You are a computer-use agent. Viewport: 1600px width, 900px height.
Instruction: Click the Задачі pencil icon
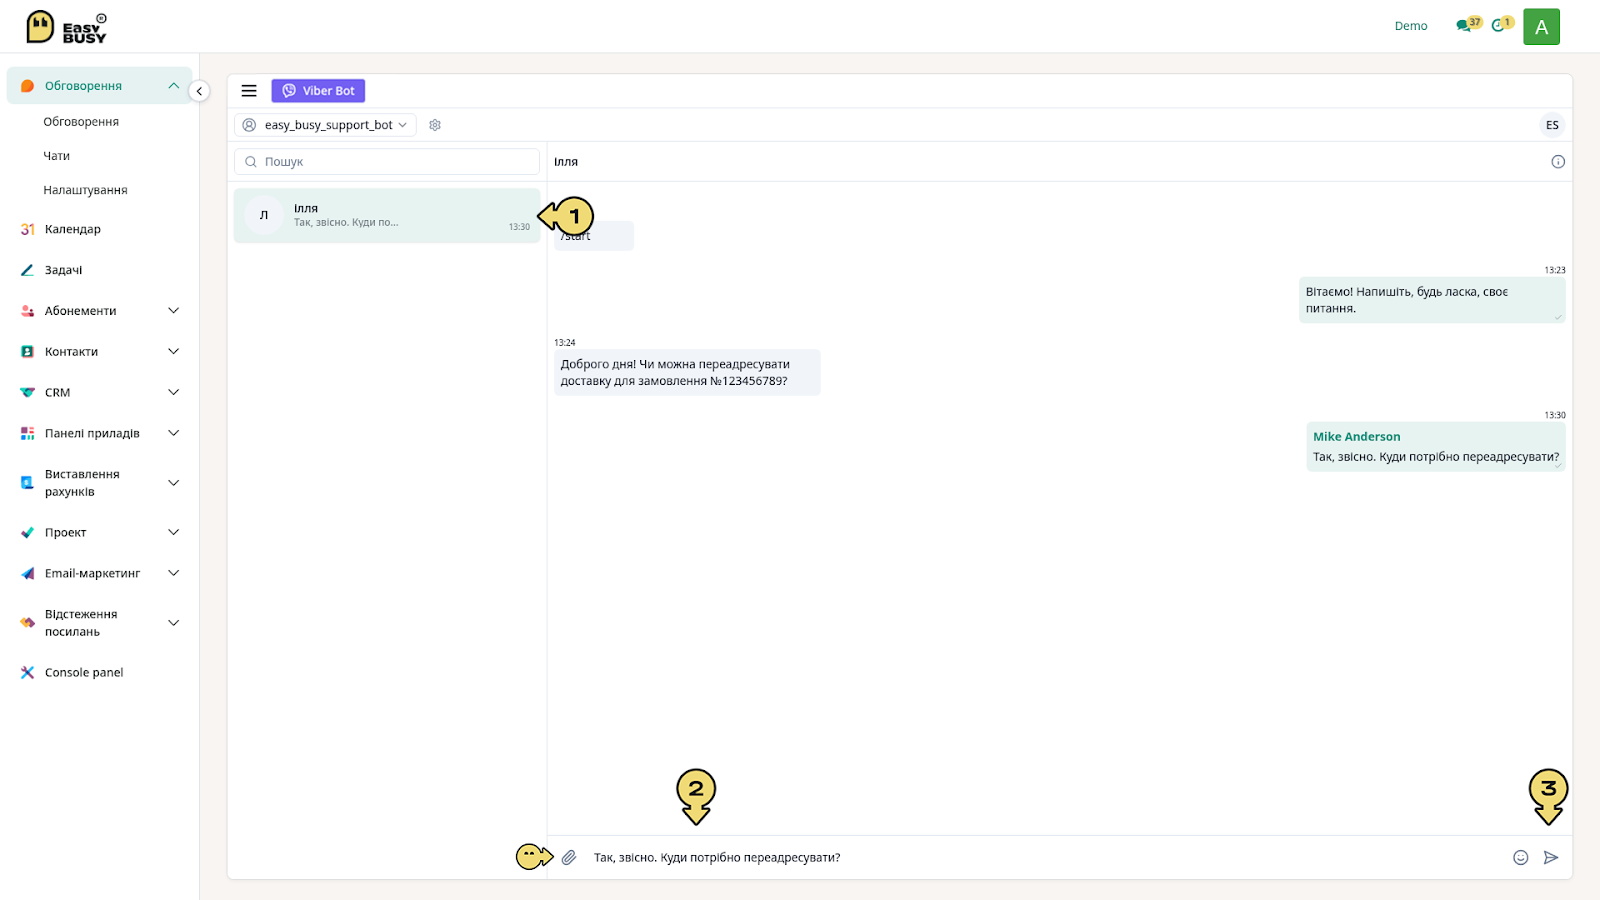[x=28, y=270]
